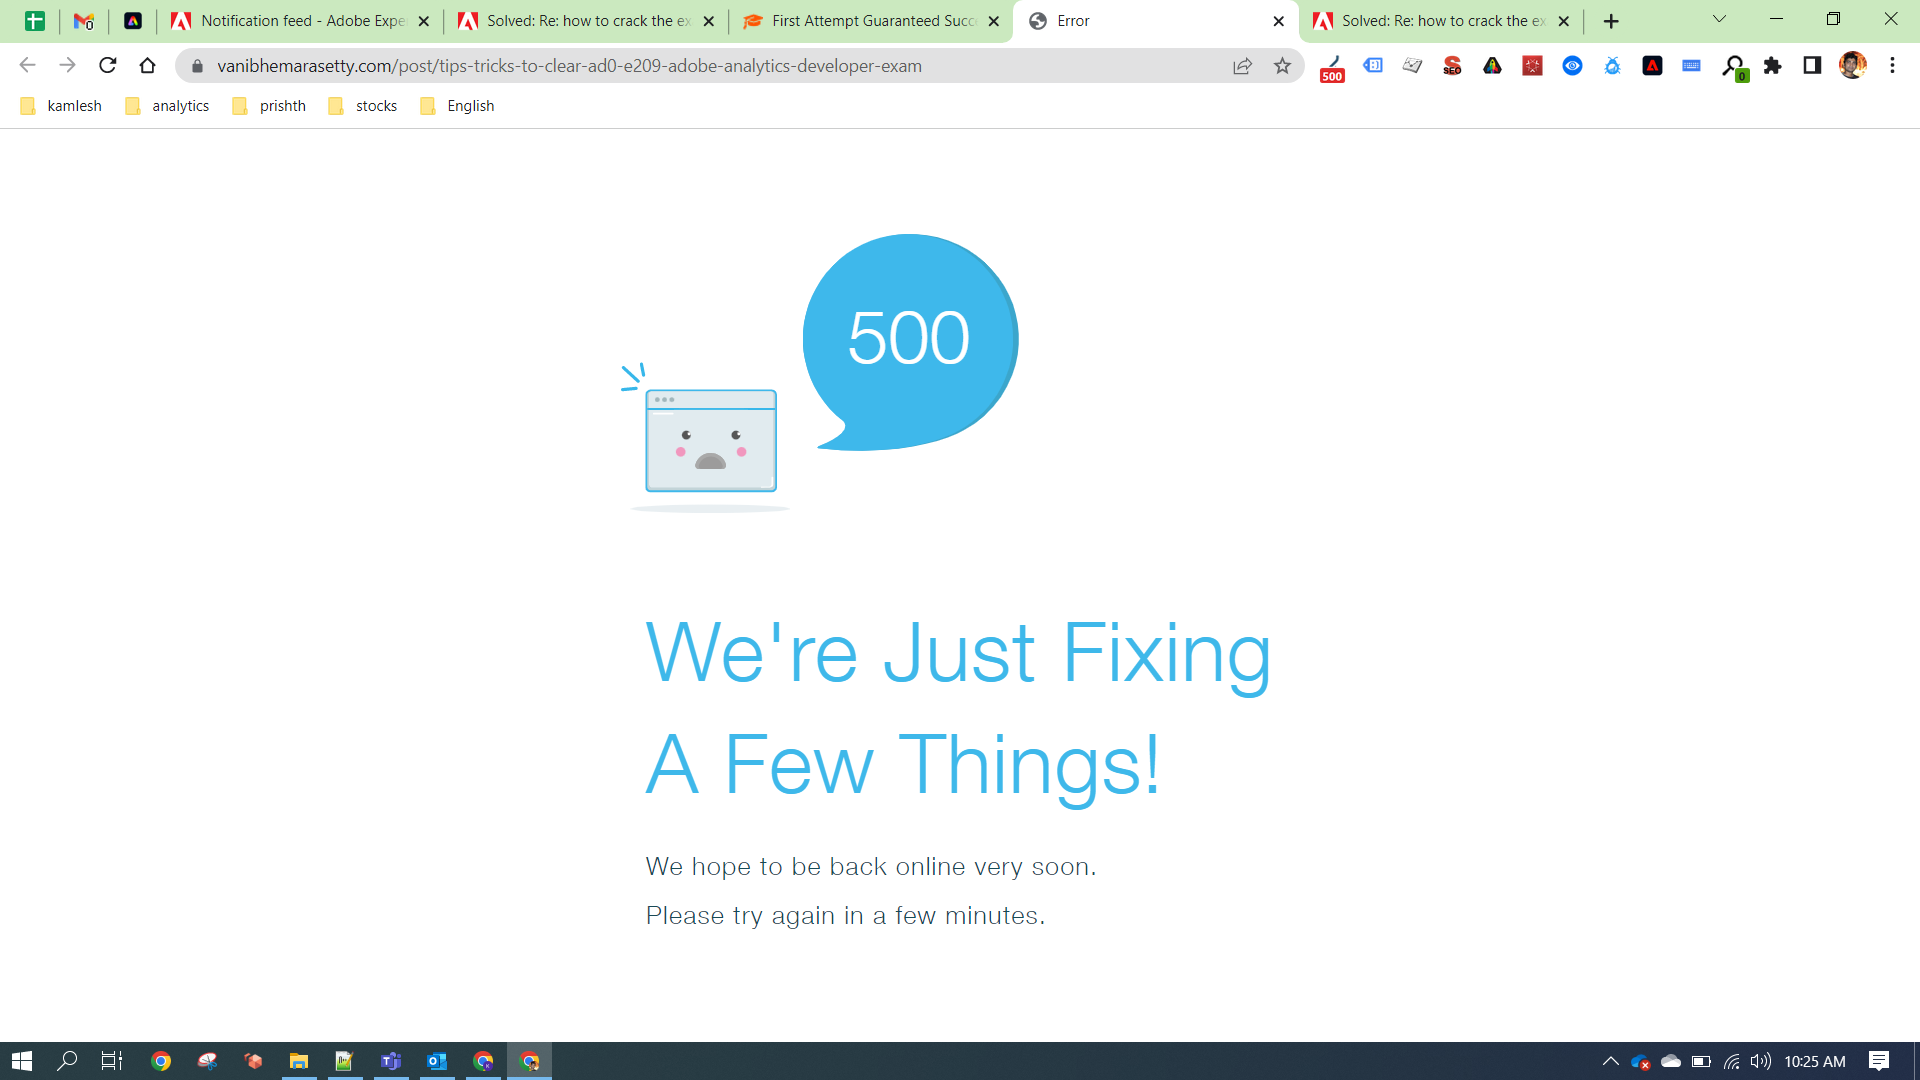This screenshot has height=1080, width=1920.
Task: Click the share page icon in address bar
Action: [1241, 66]
